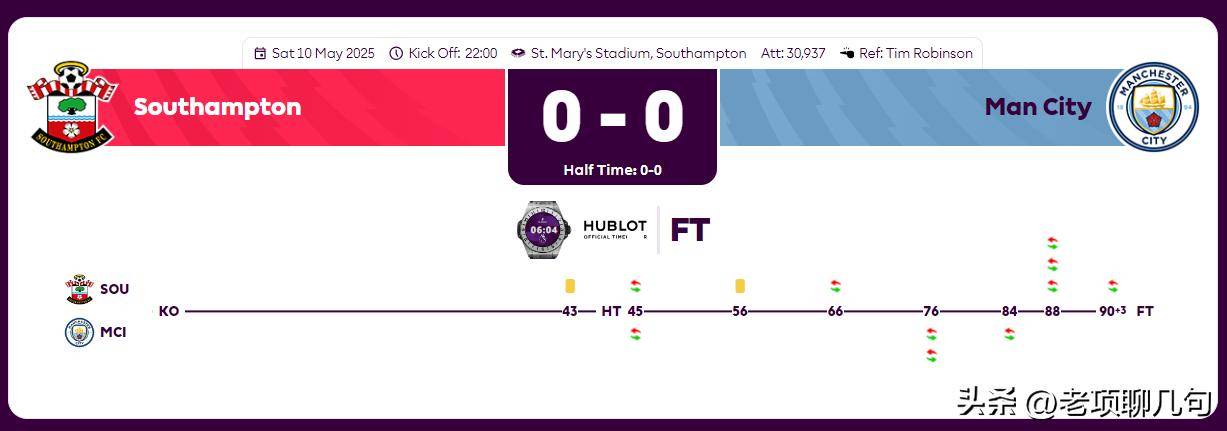Screen dimensions: 1227x431
Task: Click the 0 - 0 scoreline box
Action: pyautogui.click(x=612, y=126)
